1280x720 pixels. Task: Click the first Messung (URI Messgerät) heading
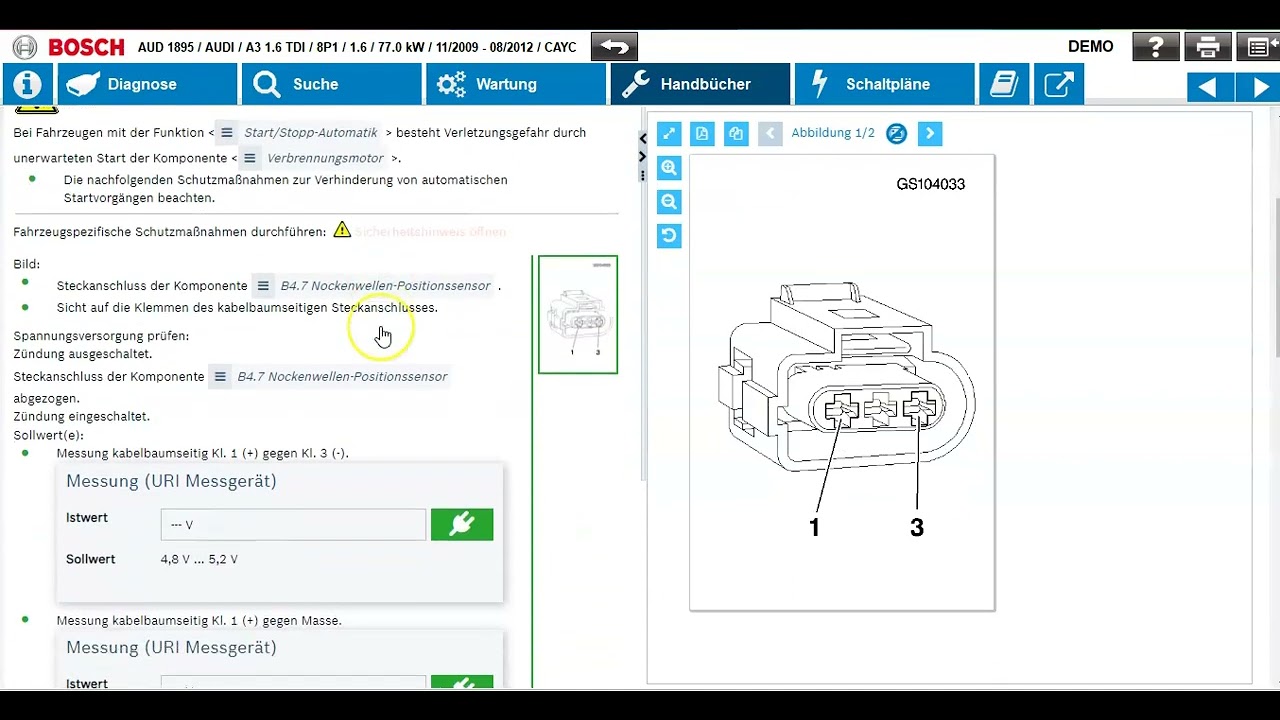pyautogui.click(x=171, y=481)
